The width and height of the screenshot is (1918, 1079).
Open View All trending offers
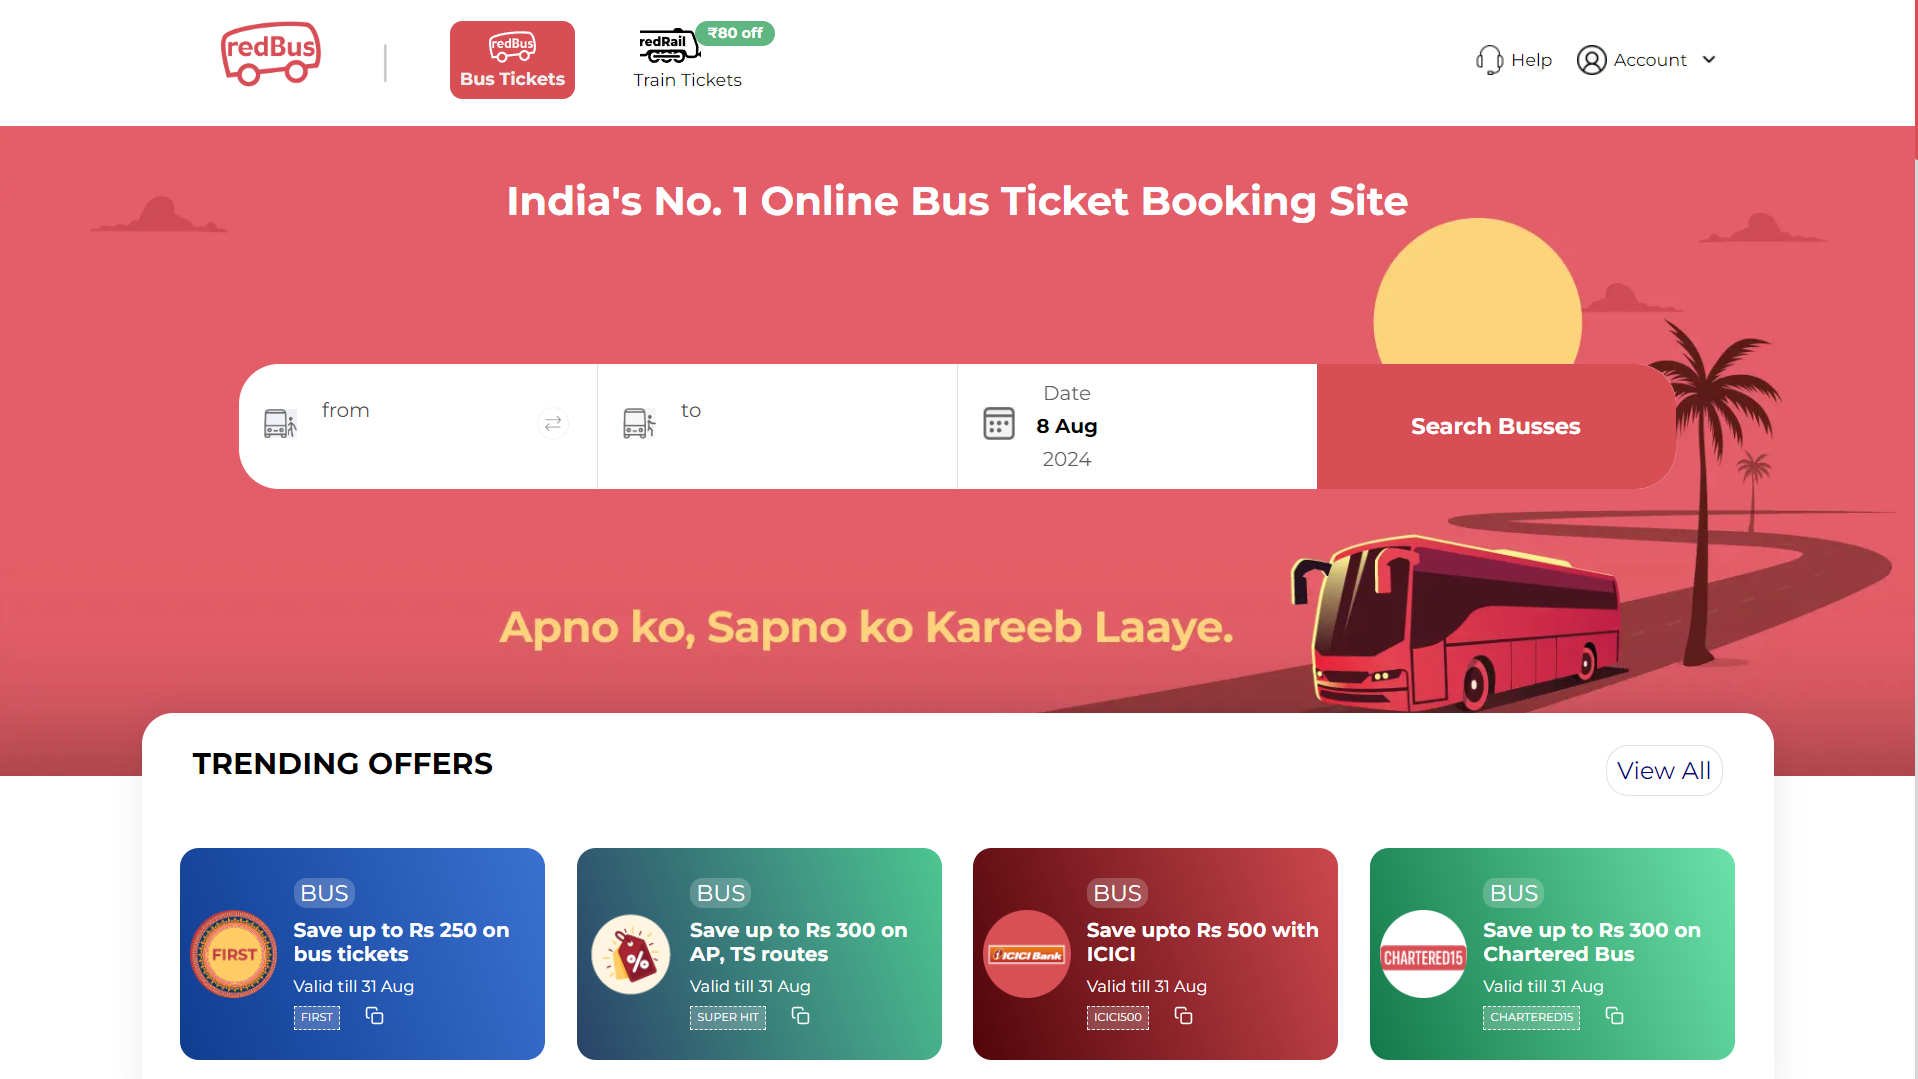point(1664,771)
